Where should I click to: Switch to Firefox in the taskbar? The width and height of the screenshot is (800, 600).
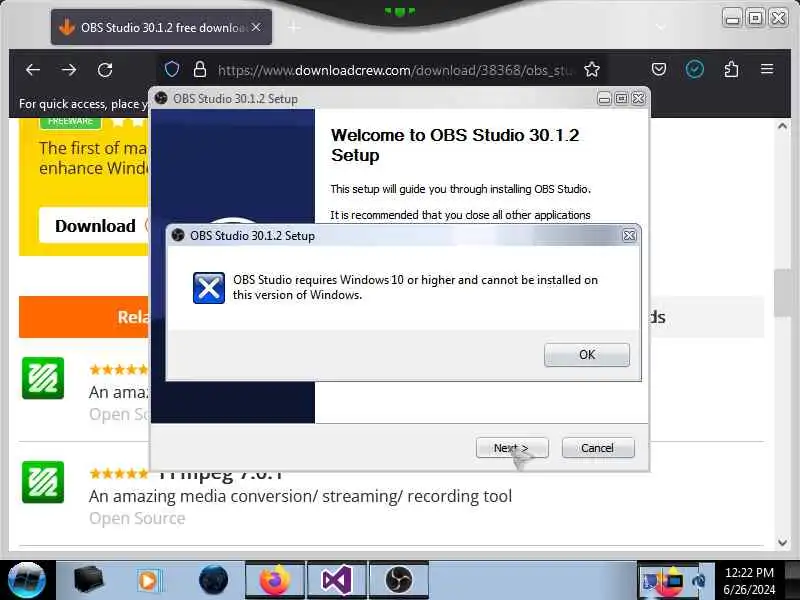(x=275, y=580)
